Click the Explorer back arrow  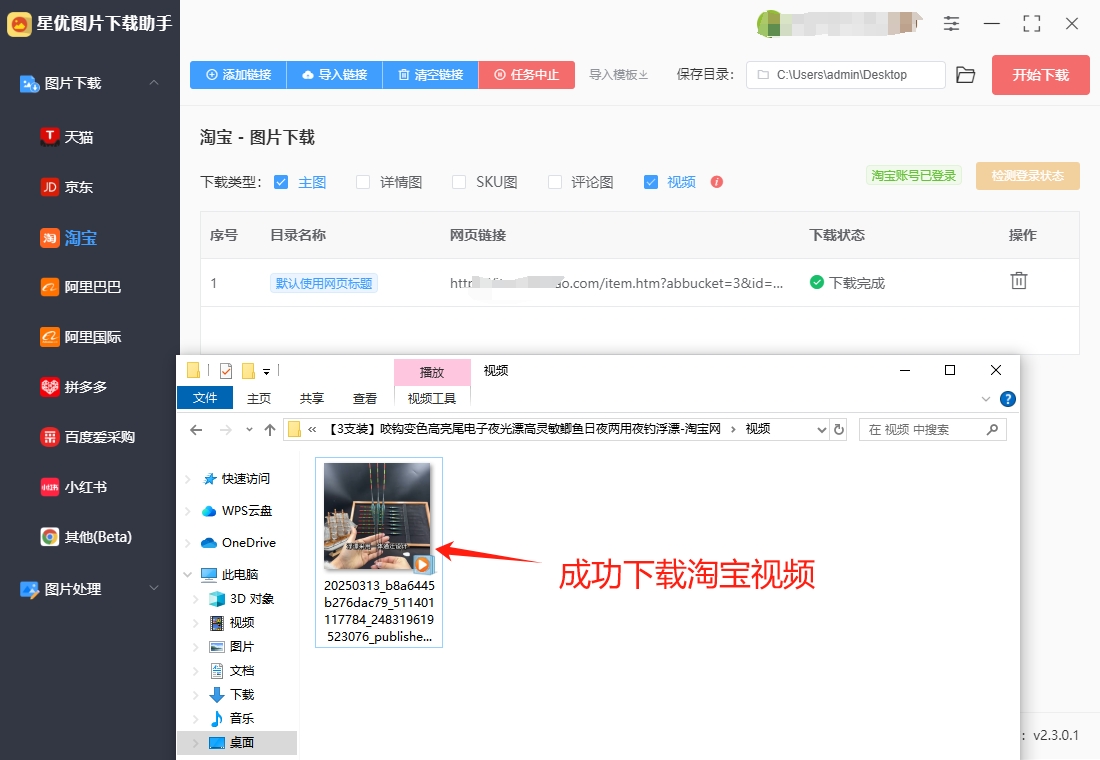[196, 430]
